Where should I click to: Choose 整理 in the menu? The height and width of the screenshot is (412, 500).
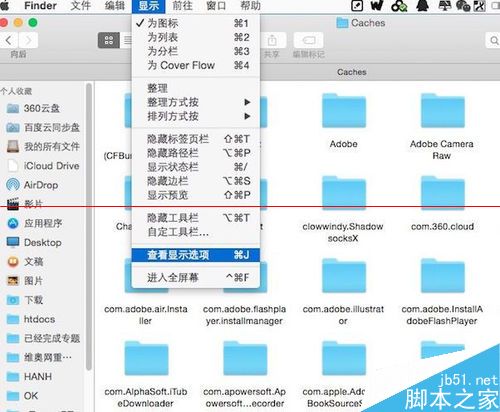pos(196,88)
